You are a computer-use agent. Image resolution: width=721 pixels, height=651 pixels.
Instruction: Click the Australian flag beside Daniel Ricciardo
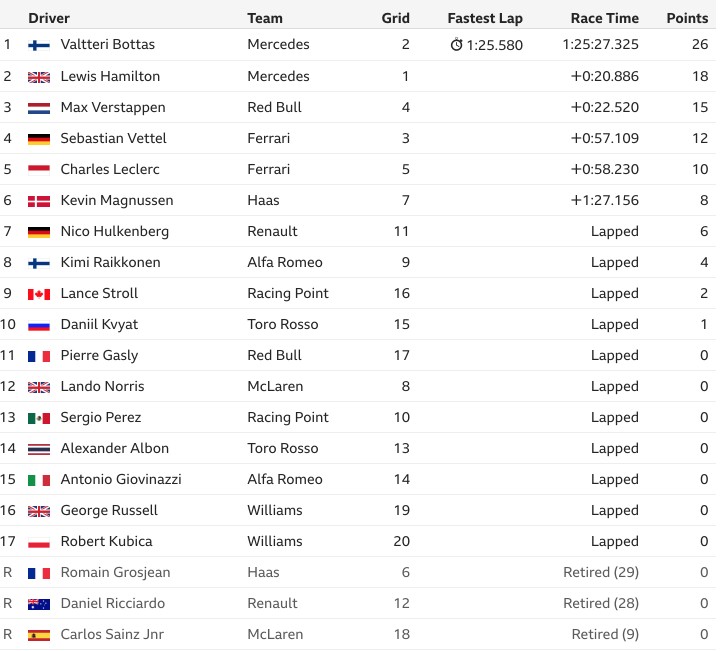coord(39,604)
